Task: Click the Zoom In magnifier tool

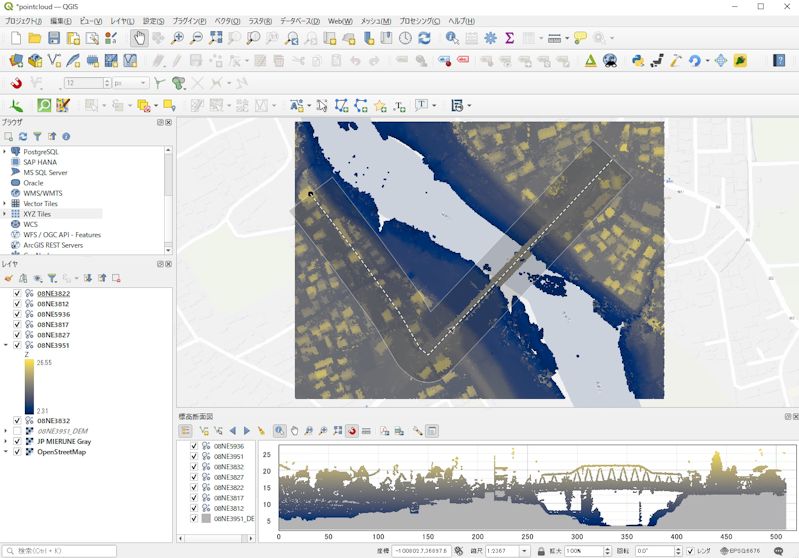Action: [177, 38]
